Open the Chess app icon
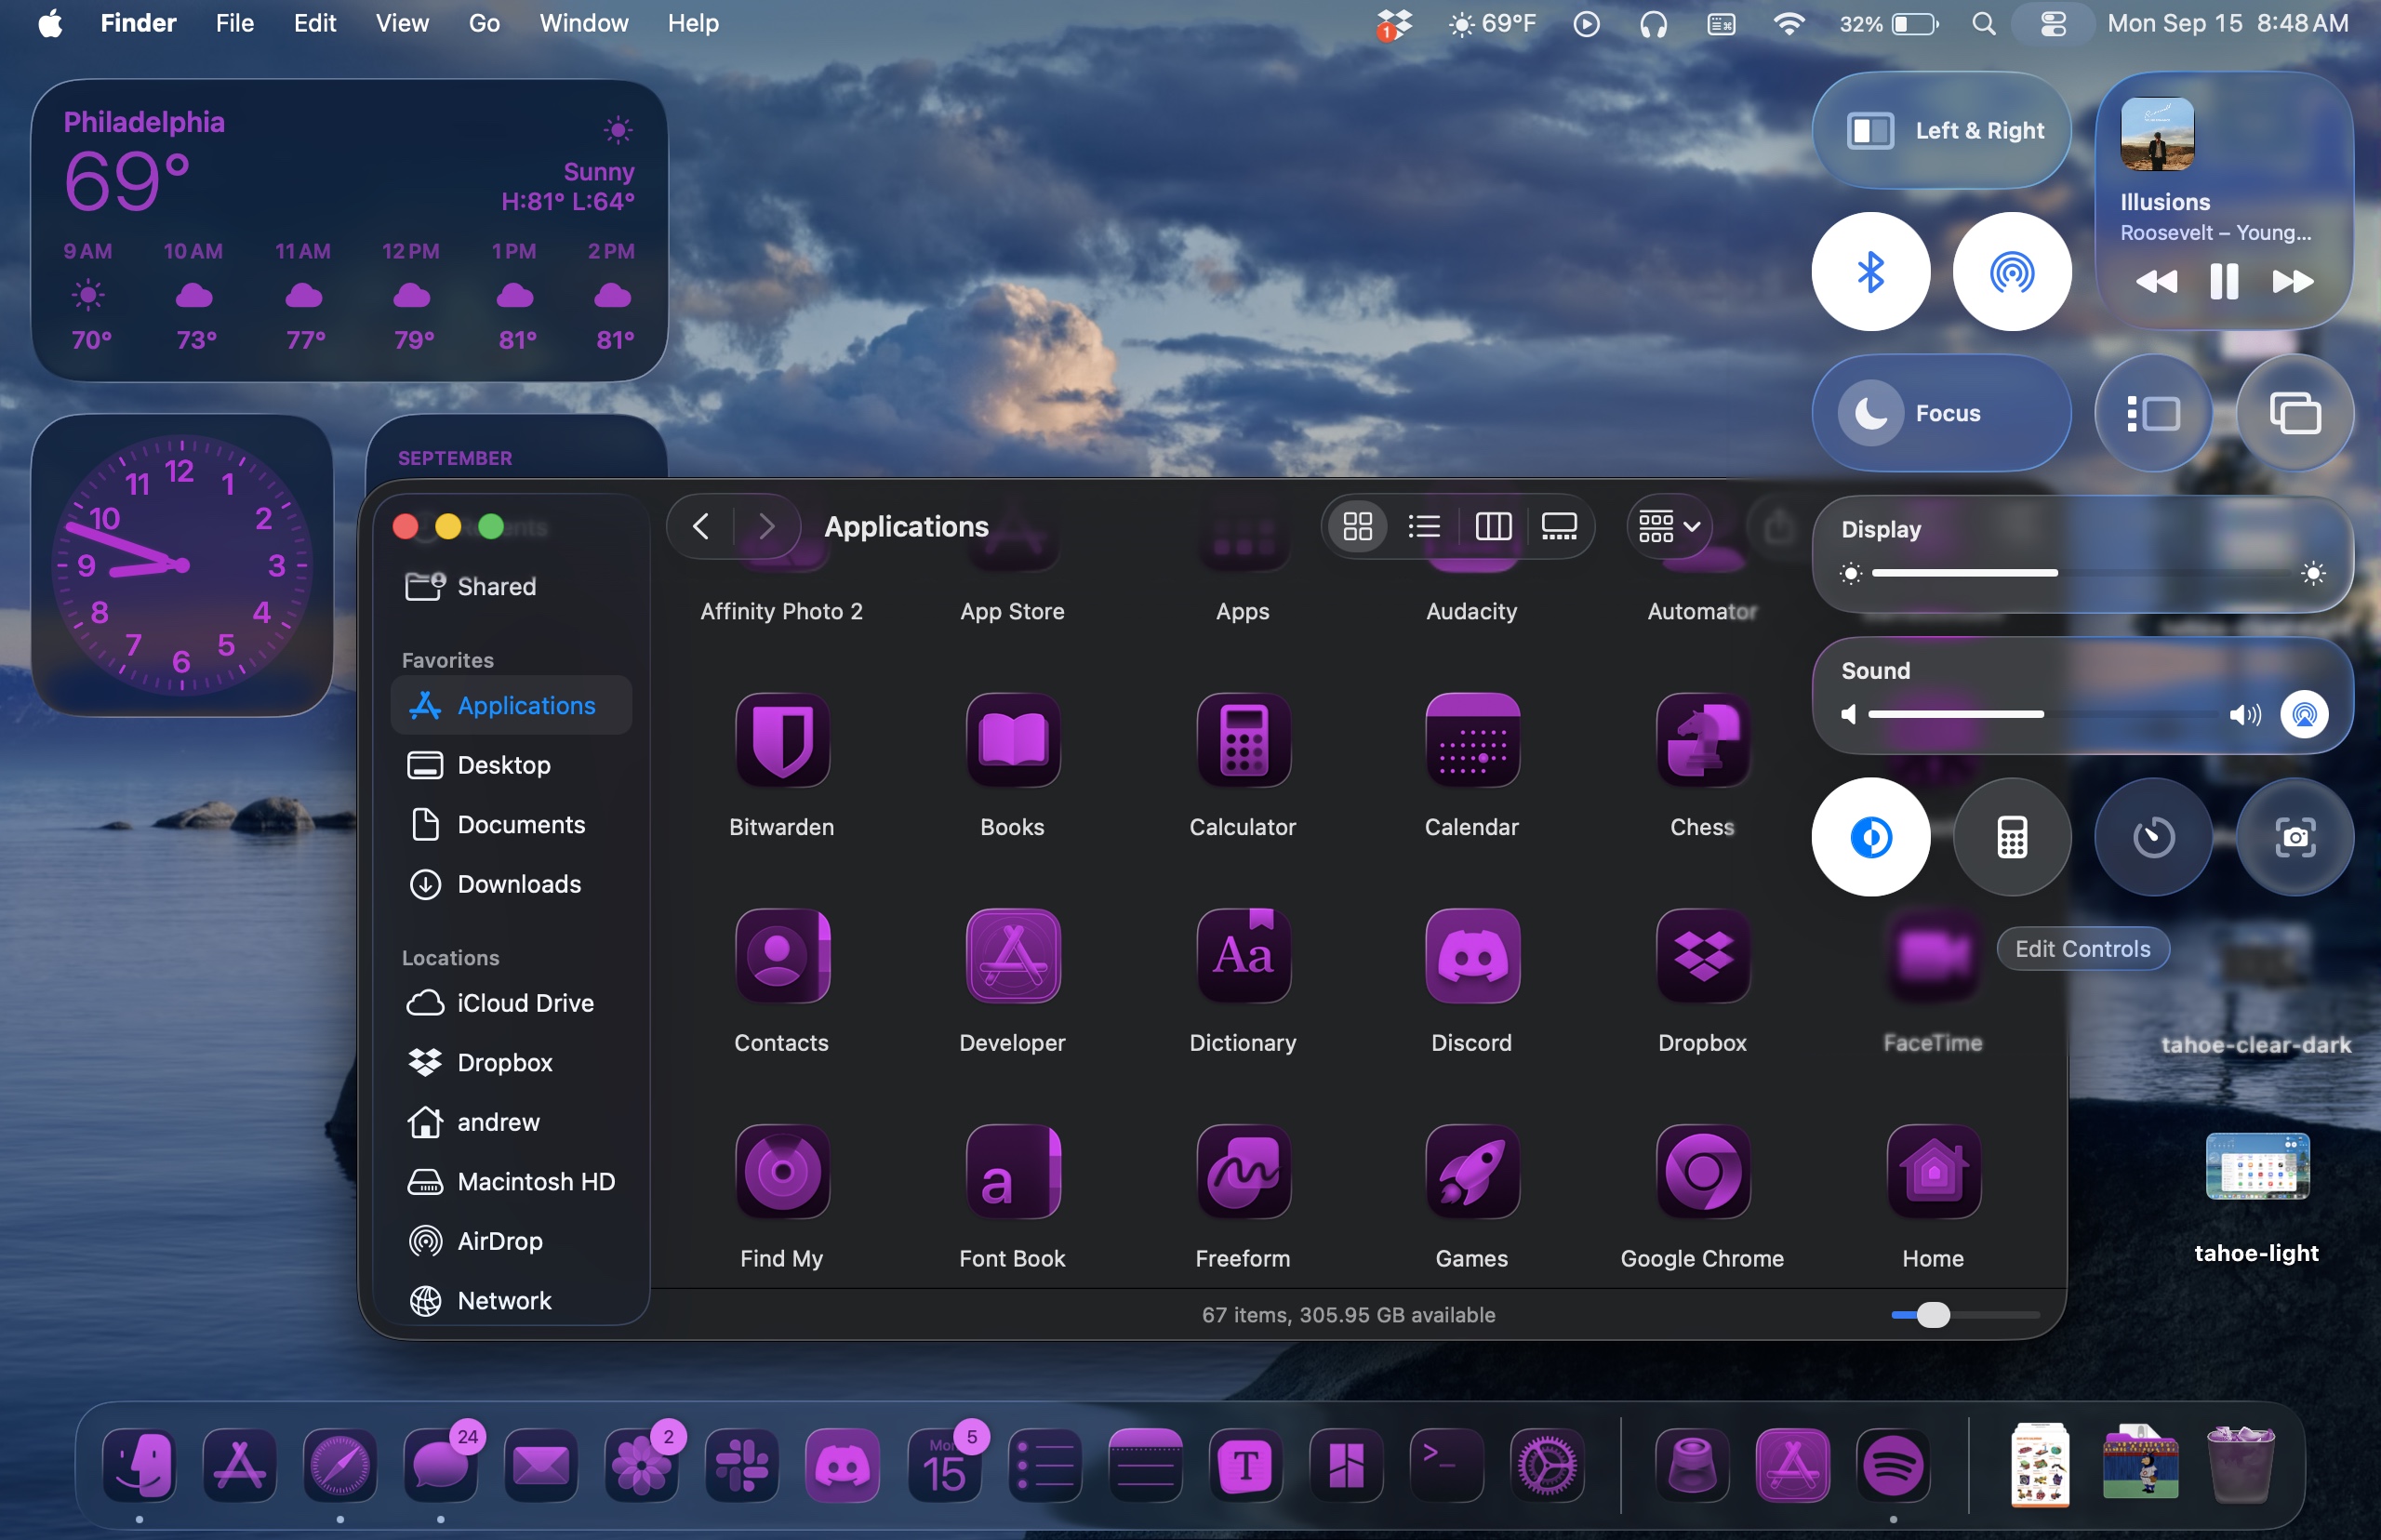The height and width of the screenshot is (1540, 2381). coord(1702,741)
